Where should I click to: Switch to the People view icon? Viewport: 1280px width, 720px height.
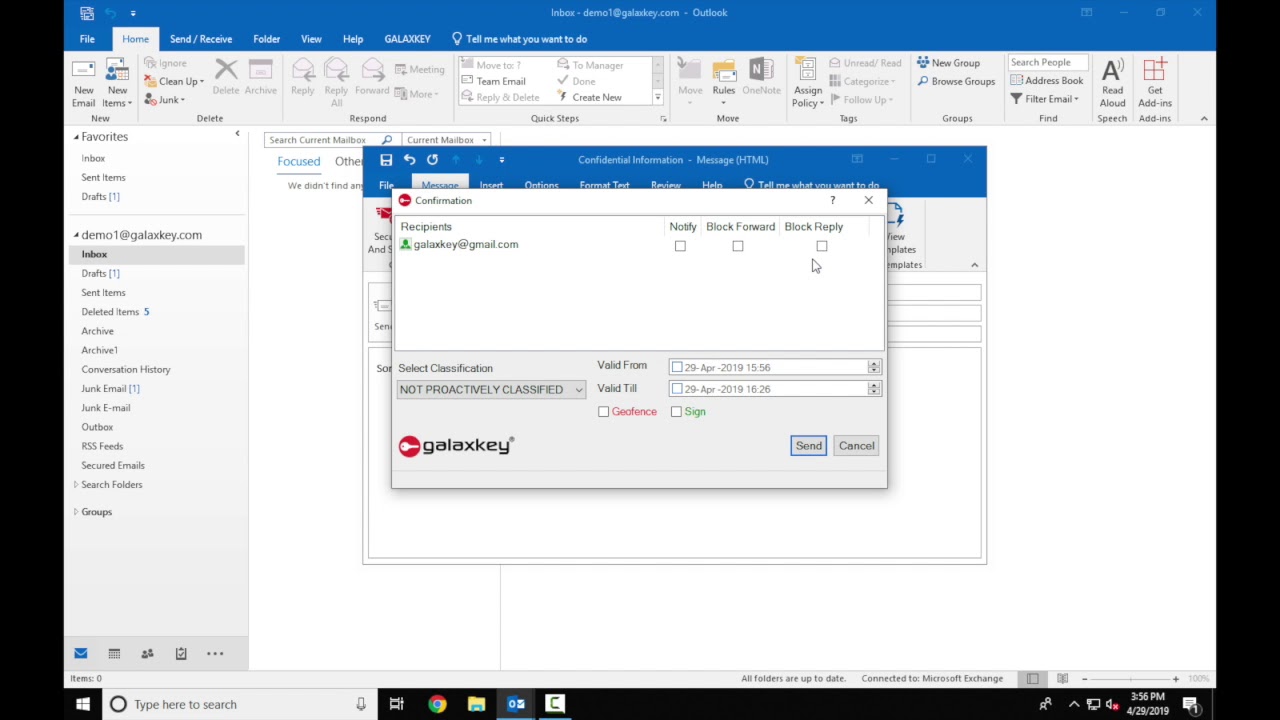click(147, 654)
